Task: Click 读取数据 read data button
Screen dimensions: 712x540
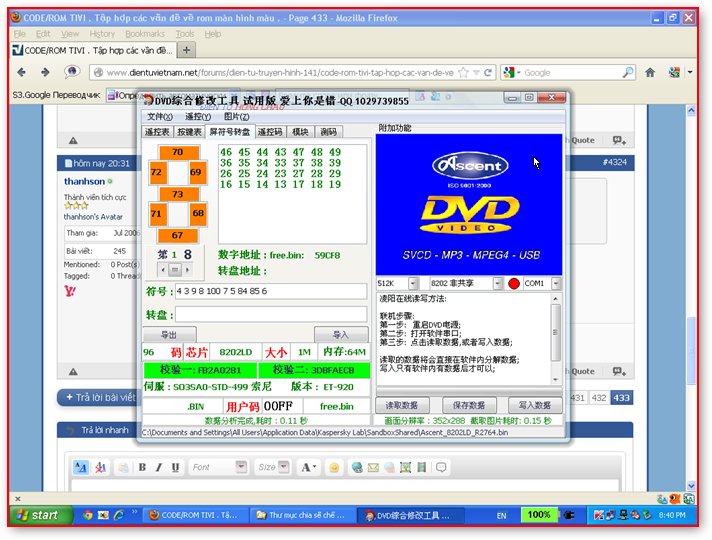Action: pyautogui.click(x=401, y=405)
